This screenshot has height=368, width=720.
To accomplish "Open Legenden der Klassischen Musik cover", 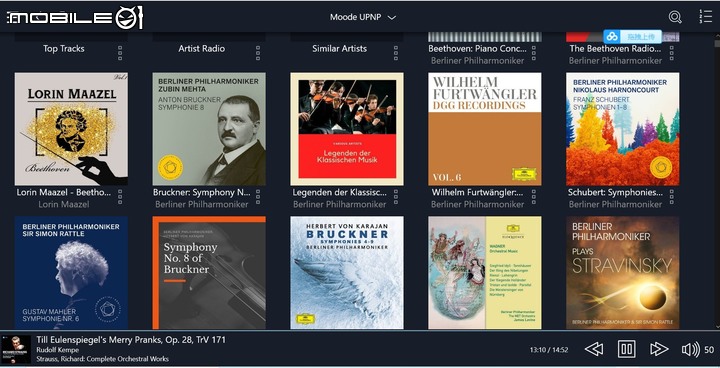I will click(347, 129).
